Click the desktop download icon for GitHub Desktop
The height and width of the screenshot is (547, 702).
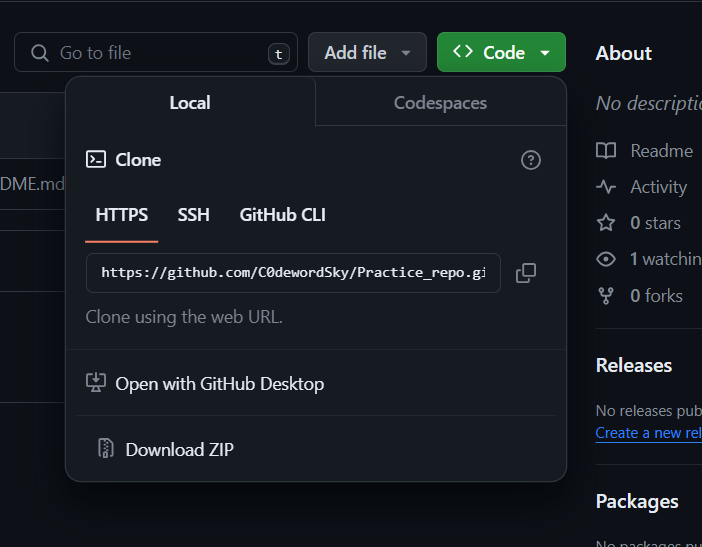click(x=96, y=383)
